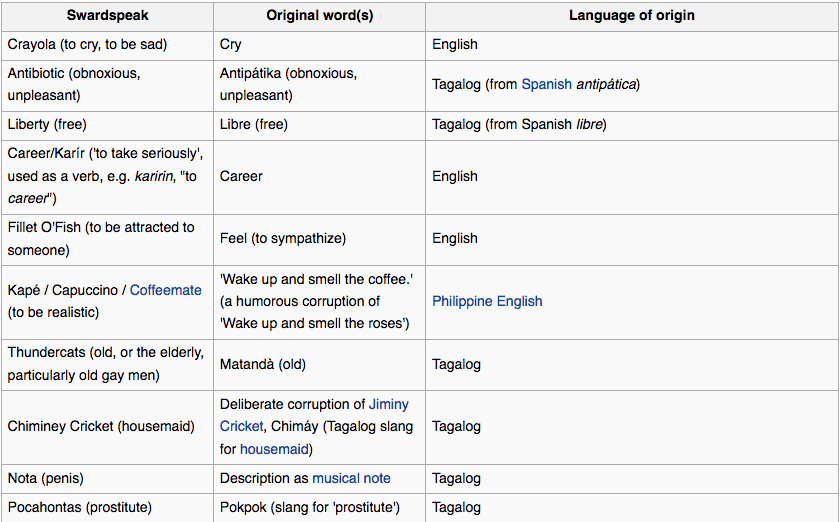Click the Pocahontas (prostitute) cell

pos(80,507)
